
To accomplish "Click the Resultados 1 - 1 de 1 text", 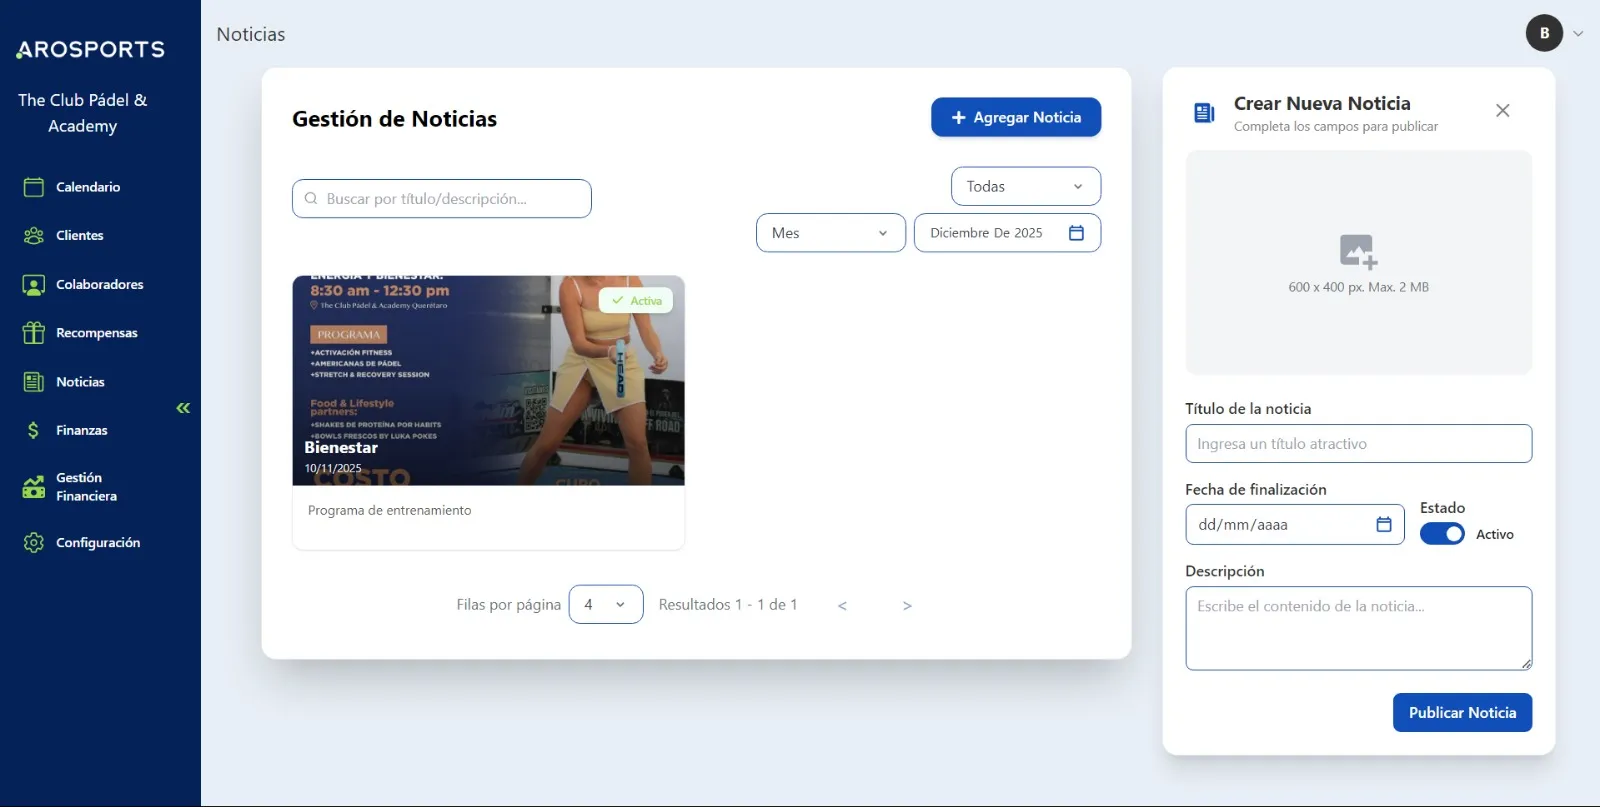I will click(x=728, y=605).
